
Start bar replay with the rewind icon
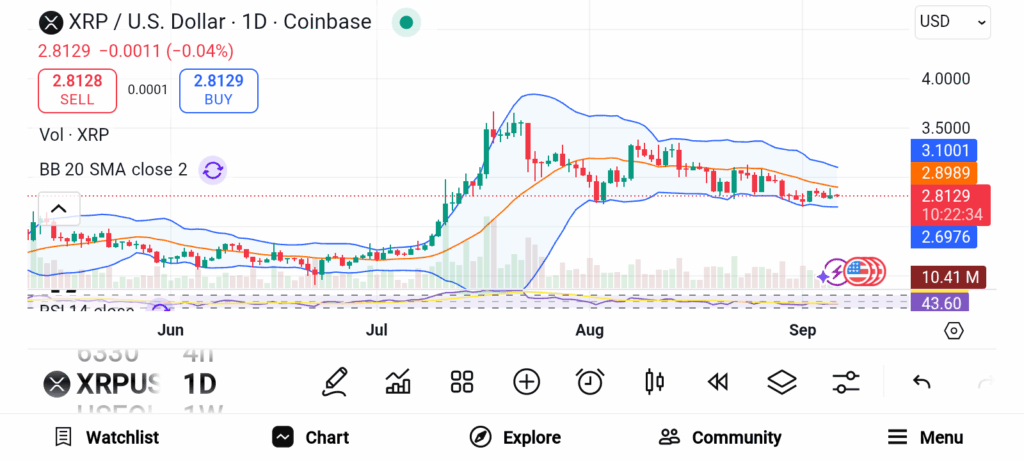coord(717,381)
